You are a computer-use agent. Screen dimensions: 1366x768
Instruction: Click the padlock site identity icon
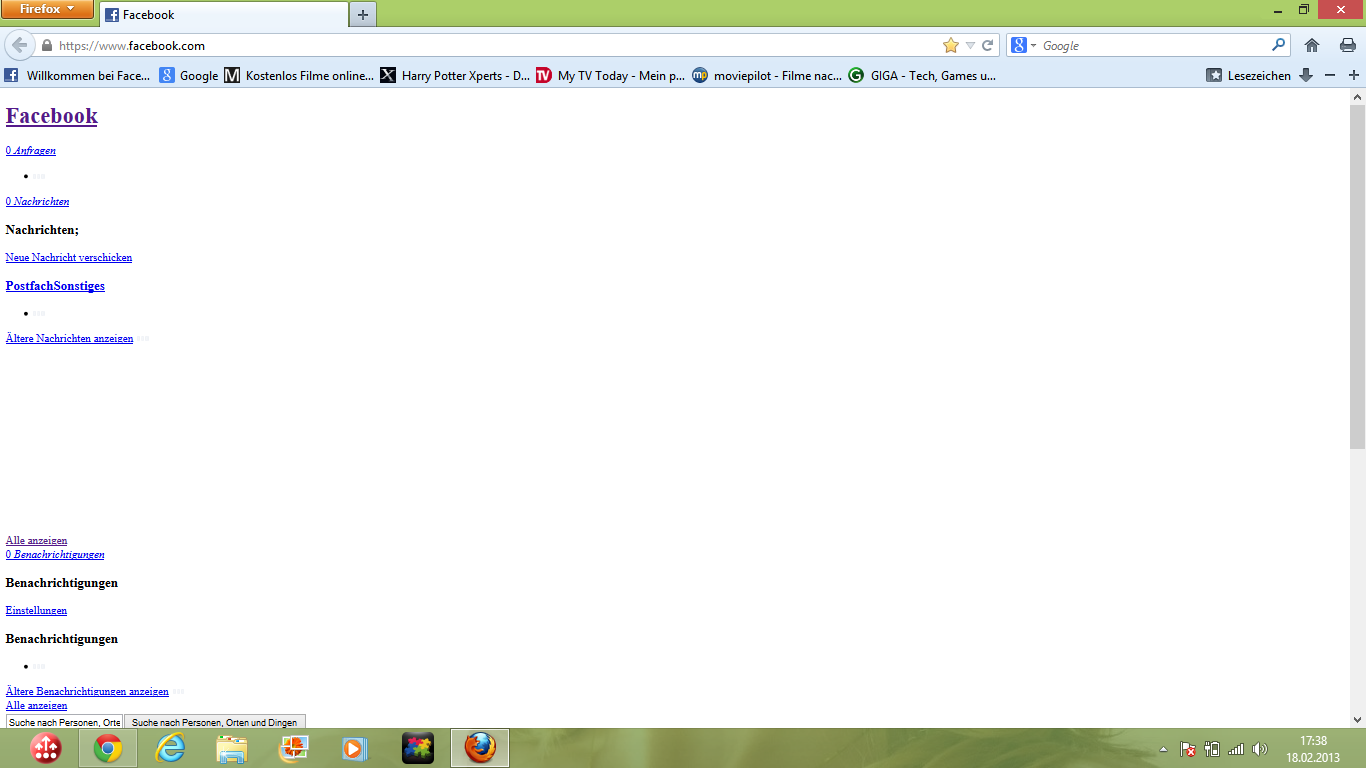coord(46,46)
